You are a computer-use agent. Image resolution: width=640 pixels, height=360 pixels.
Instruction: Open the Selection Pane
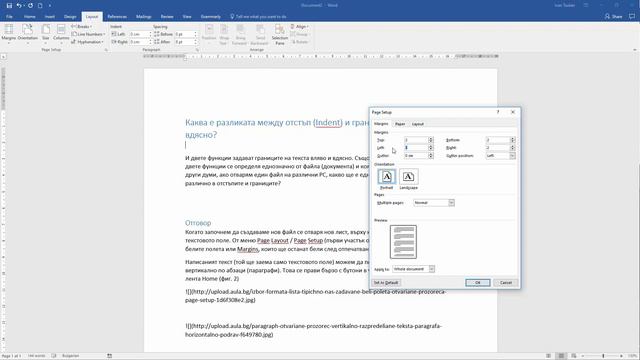click(x=280, y=34)
